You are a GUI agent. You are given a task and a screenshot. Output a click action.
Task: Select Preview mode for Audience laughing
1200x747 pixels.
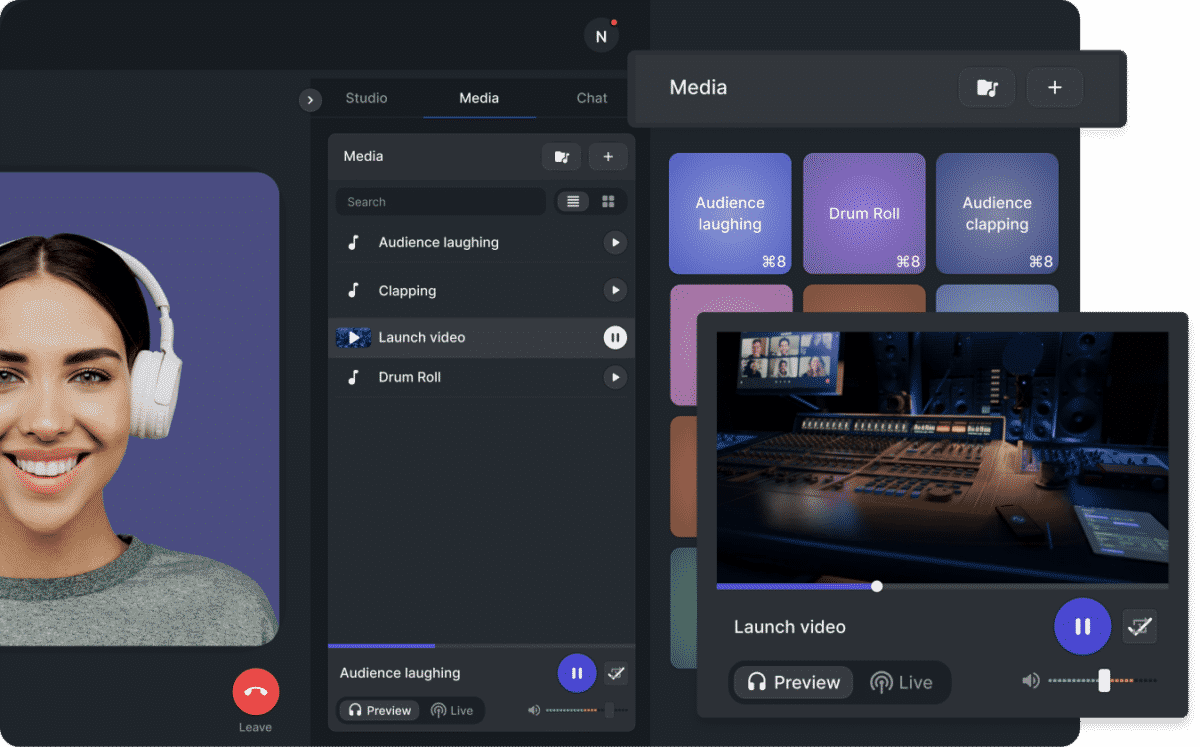pyautogui.click(x=379, y=711)
